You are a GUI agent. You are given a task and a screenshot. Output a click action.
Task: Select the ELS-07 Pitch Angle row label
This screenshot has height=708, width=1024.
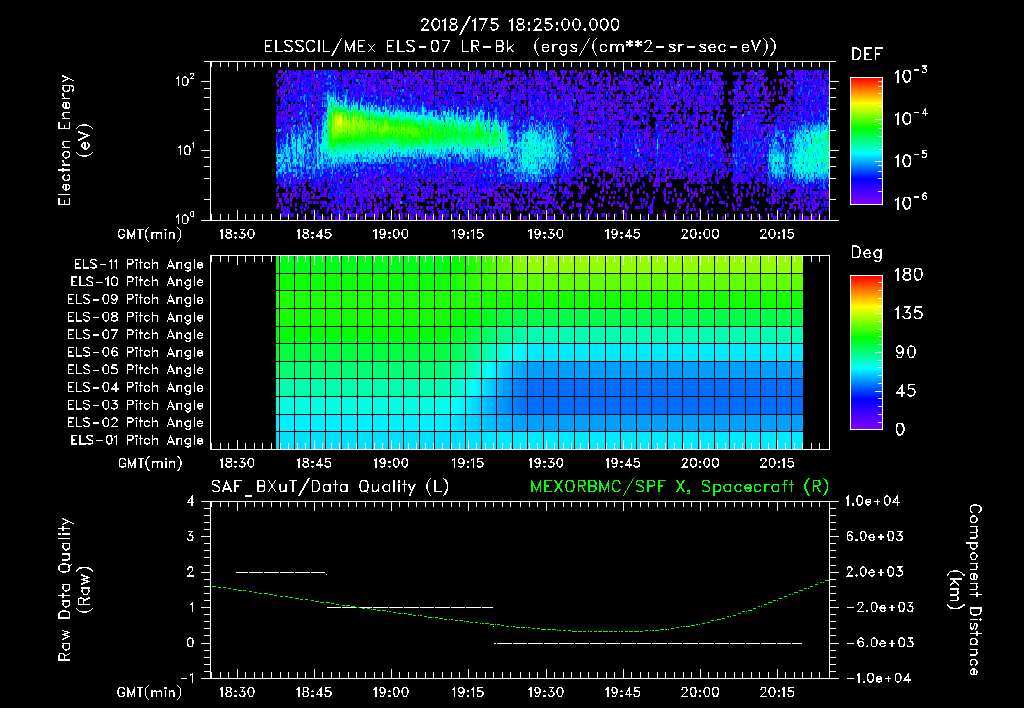pyautogui.click(x=135, y=335)
